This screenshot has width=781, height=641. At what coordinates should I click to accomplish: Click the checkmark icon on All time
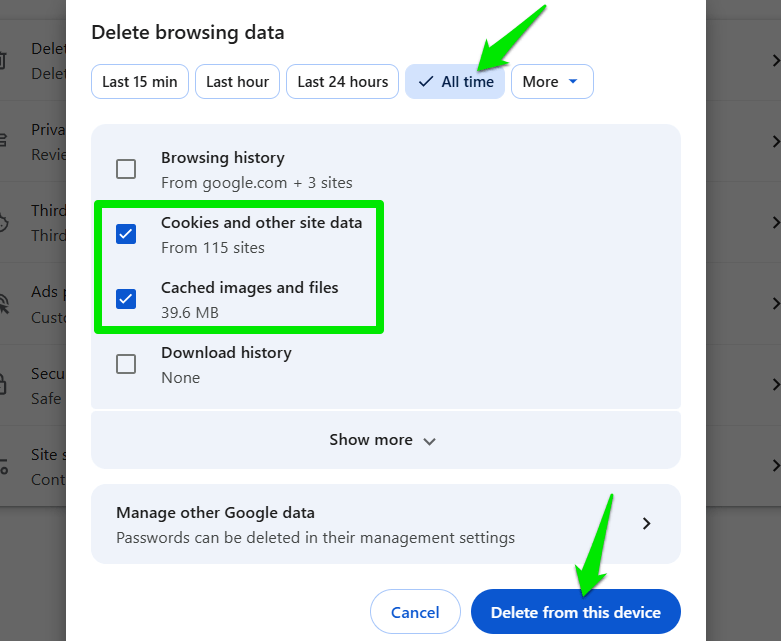pyautogui.click(x=426, y=82)
